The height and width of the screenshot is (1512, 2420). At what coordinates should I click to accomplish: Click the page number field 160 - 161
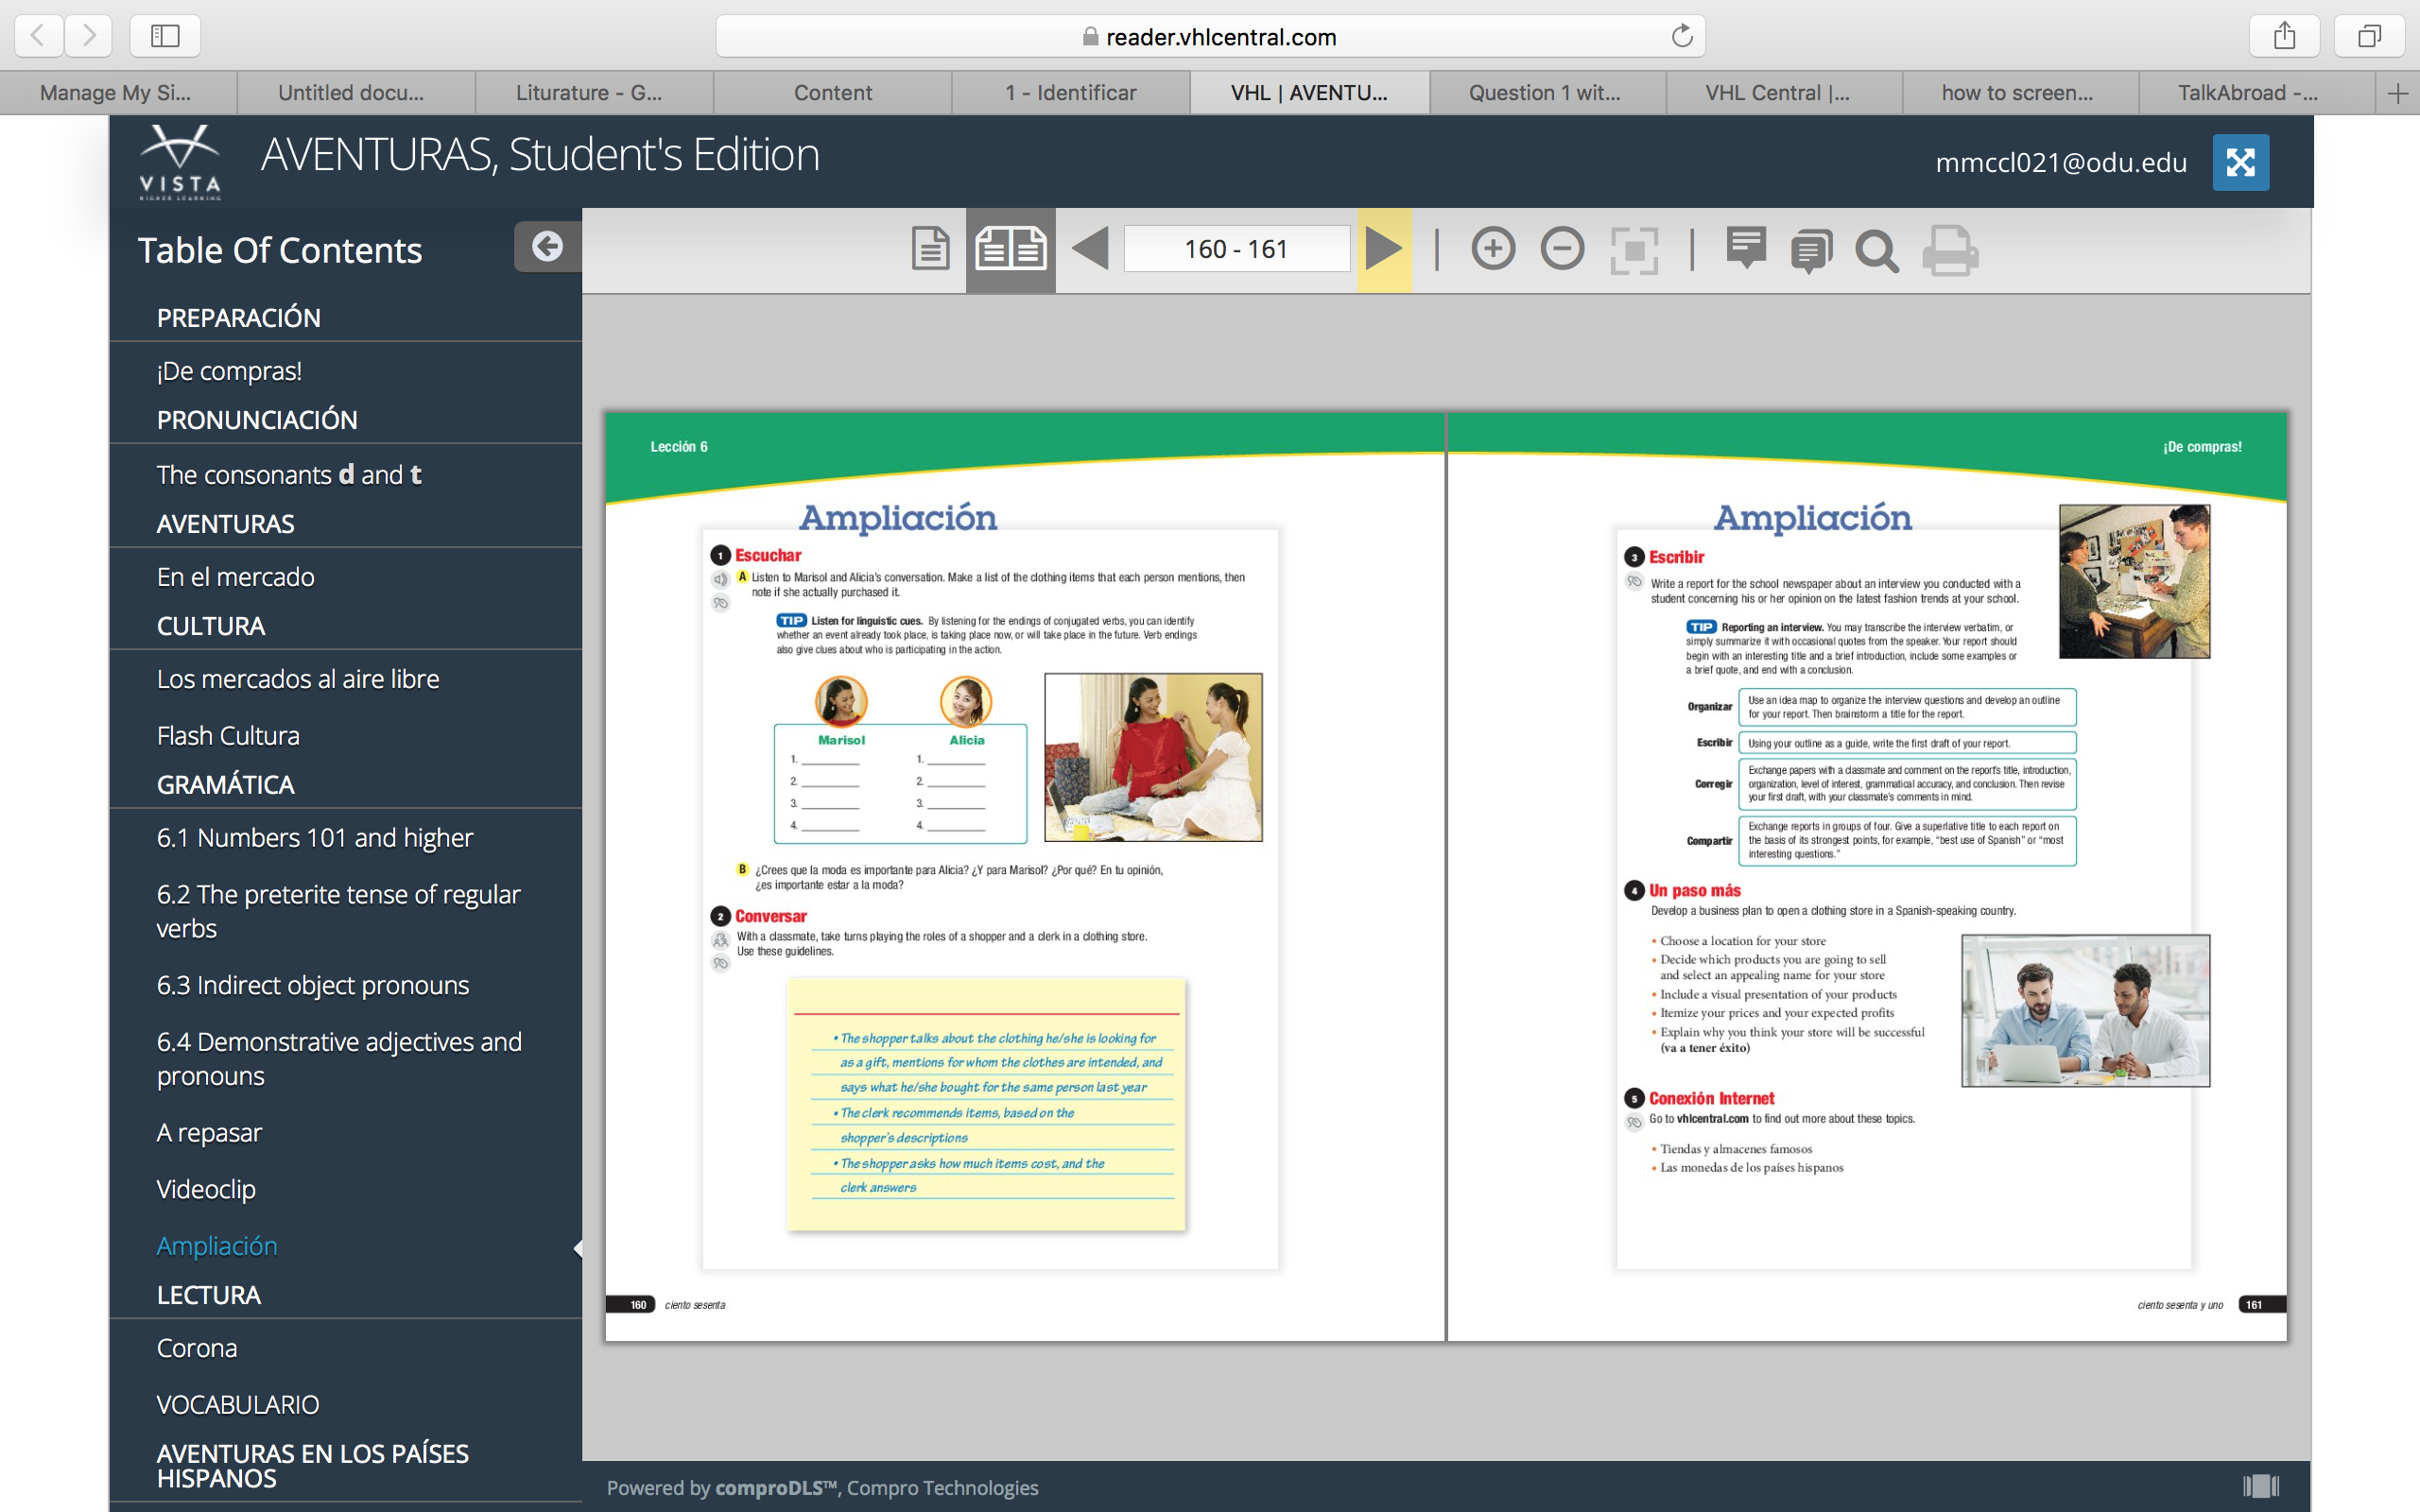pos(1236,249)
